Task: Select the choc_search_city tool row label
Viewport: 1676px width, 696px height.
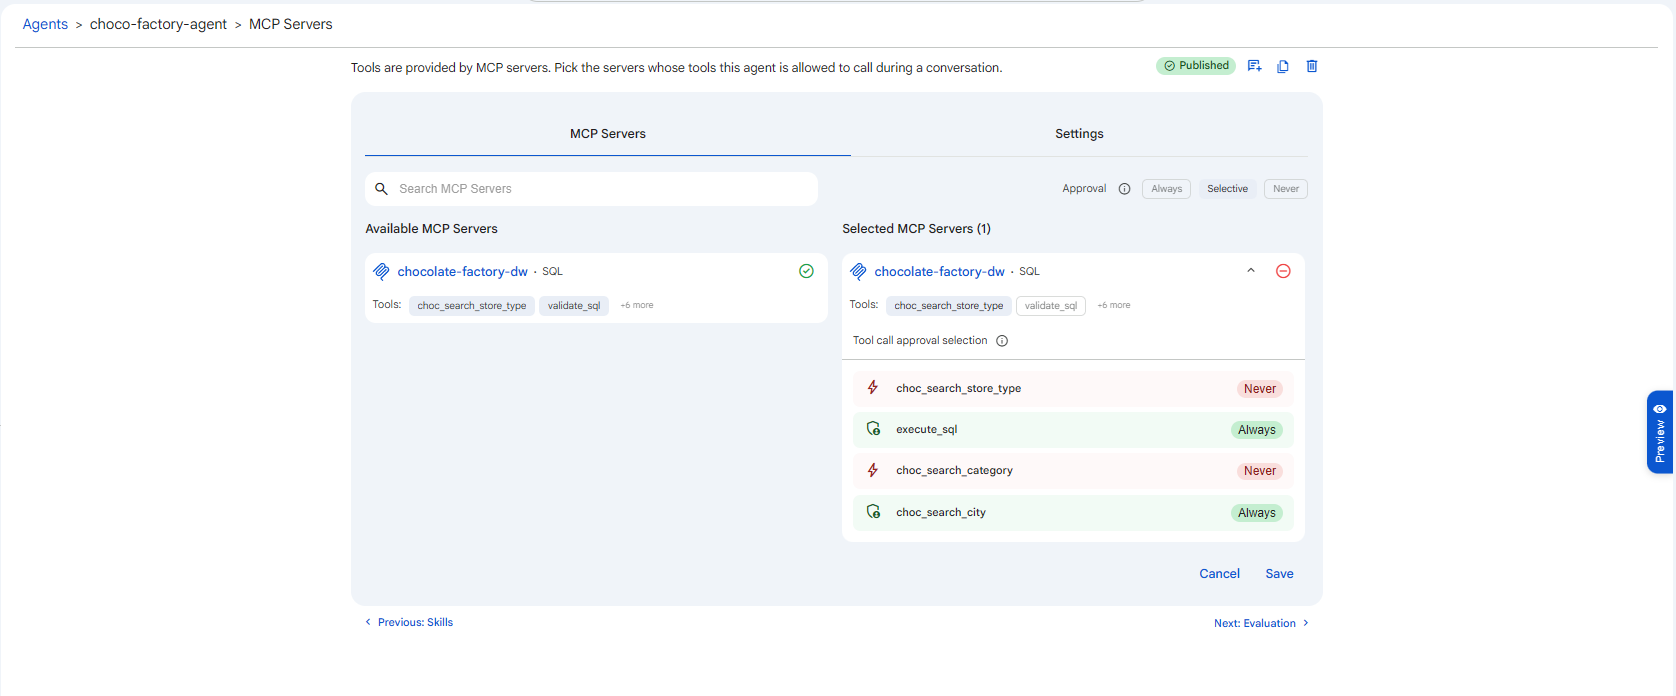Action: (941, 512)
